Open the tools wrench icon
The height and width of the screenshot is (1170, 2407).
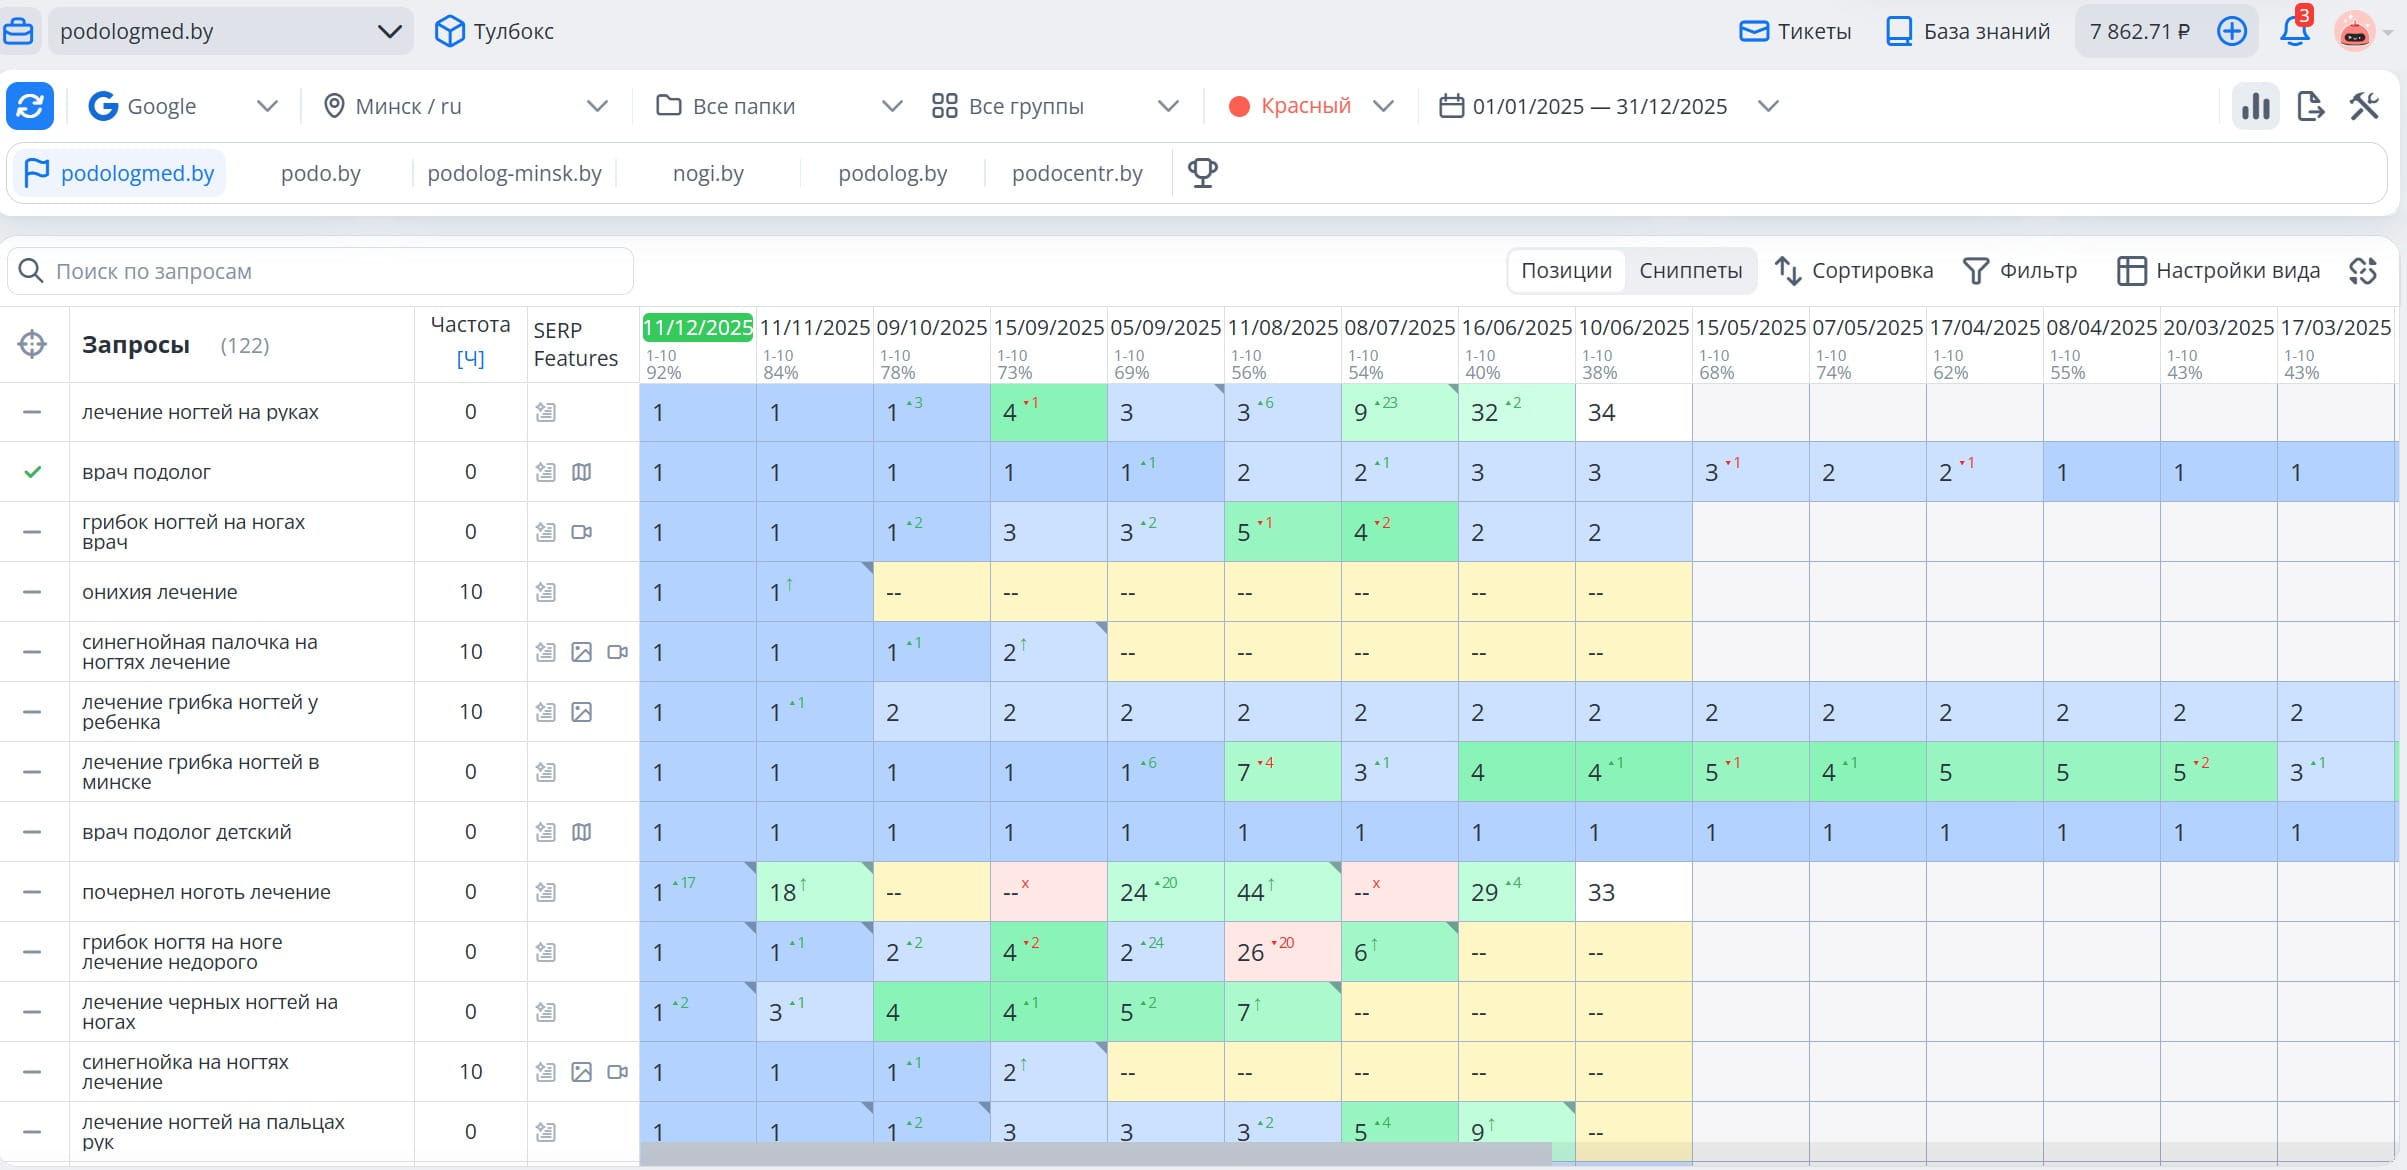2365,106
